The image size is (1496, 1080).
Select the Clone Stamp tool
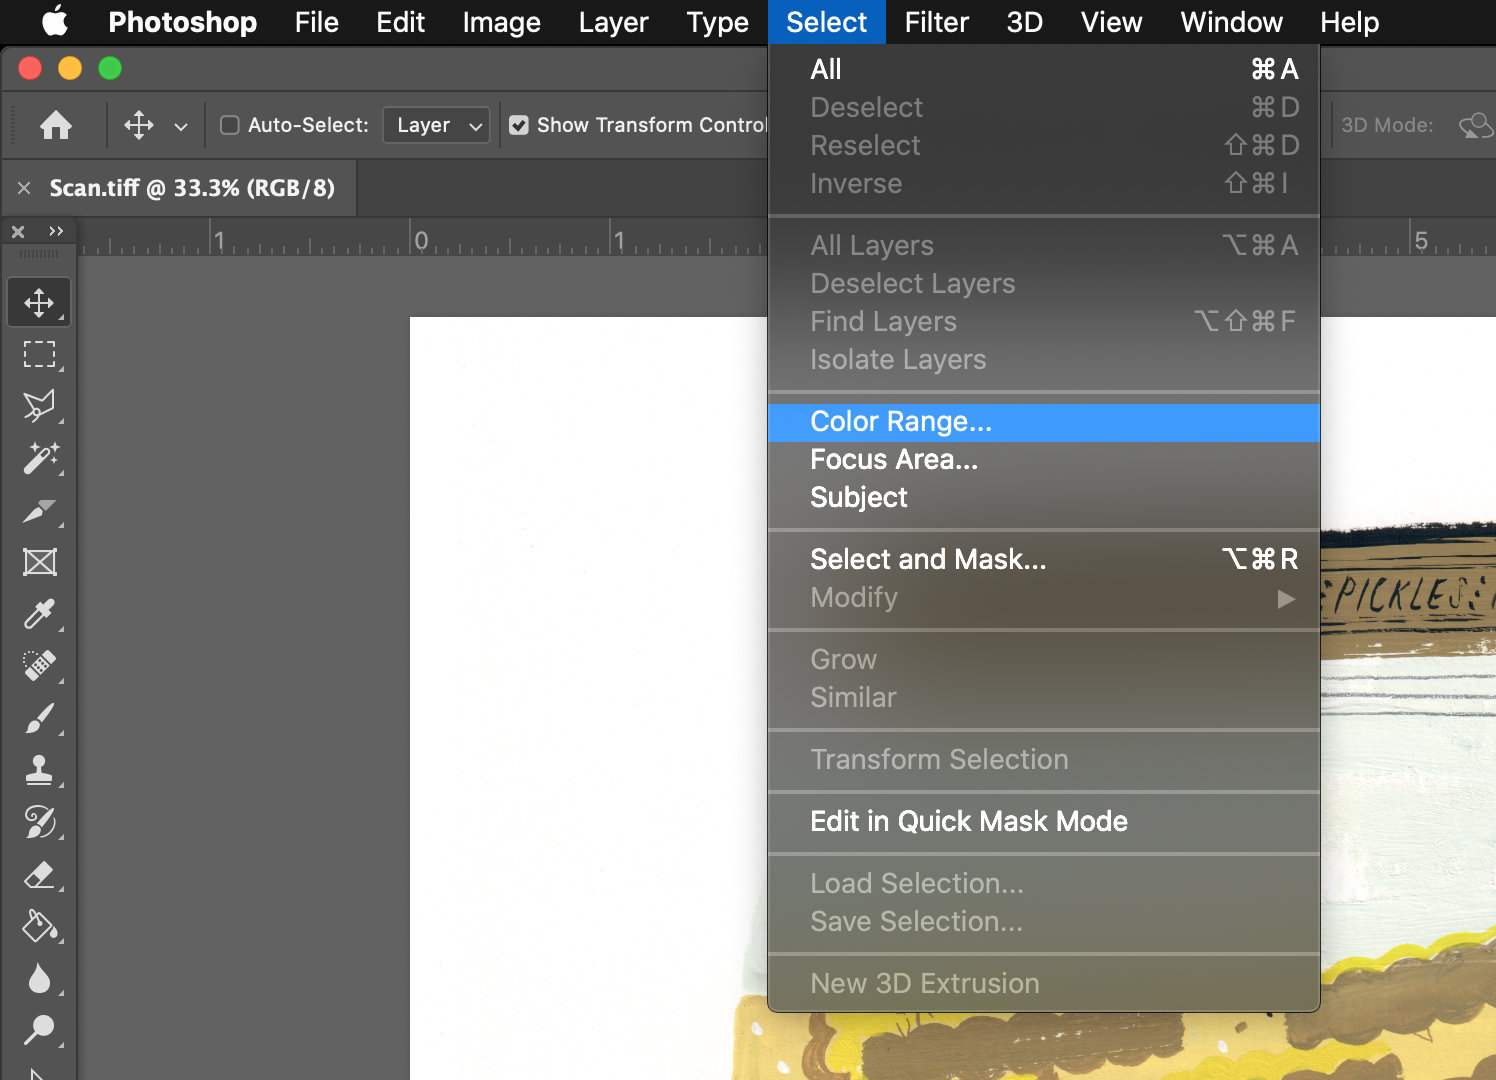tap(39, 770)
